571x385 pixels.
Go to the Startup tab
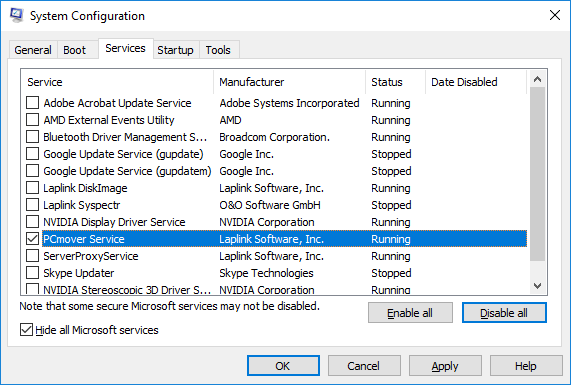[x=175, y=50]
